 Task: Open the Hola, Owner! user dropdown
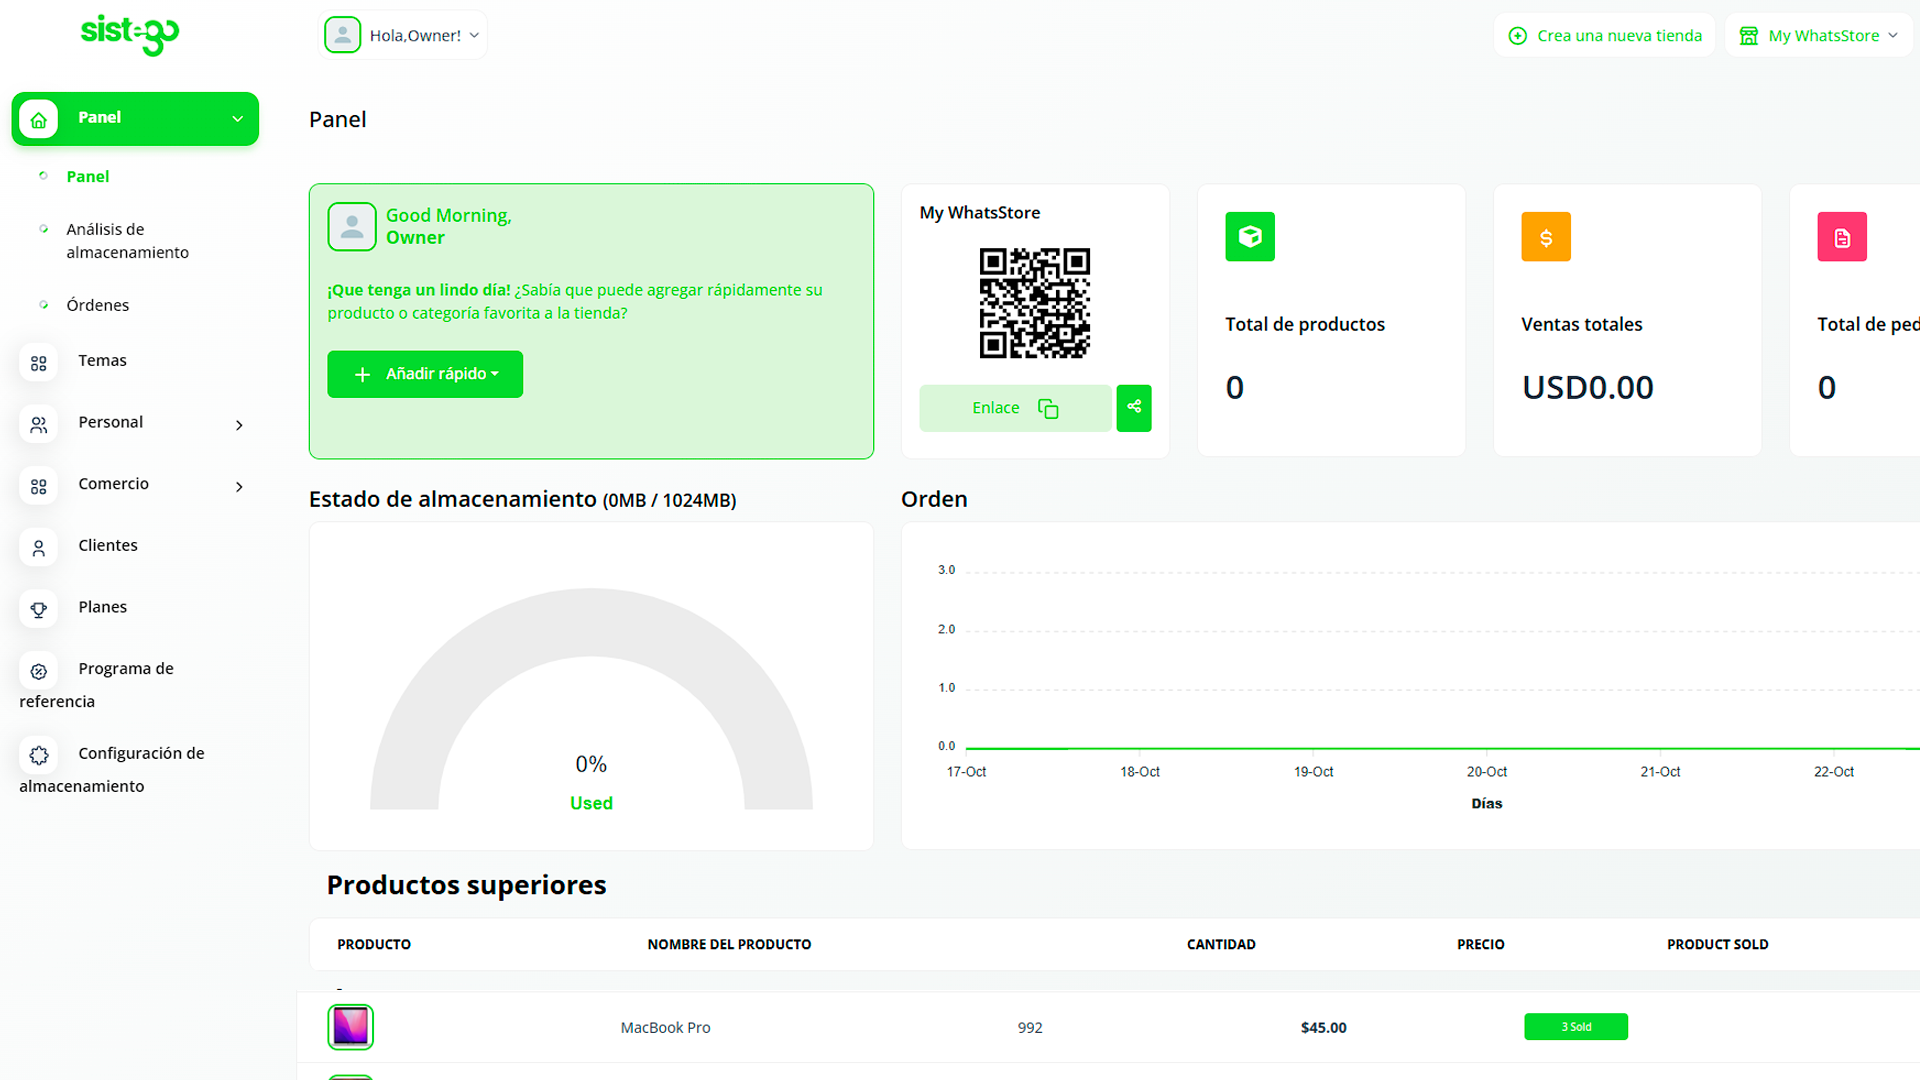(403, 35)
